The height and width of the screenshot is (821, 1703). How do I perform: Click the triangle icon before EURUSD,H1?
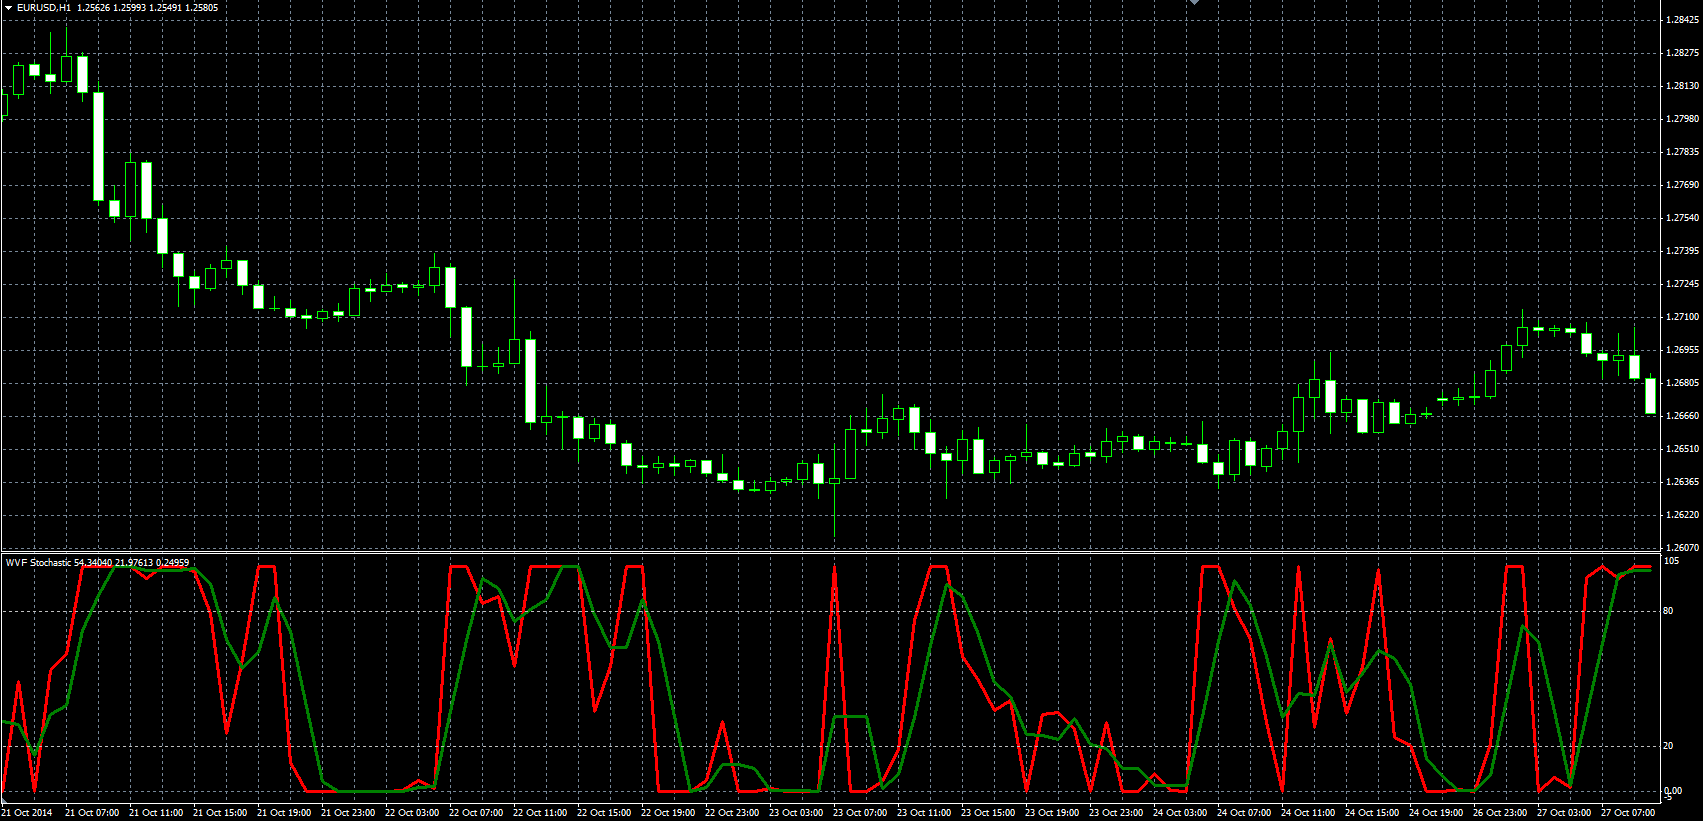click(8, 8)
